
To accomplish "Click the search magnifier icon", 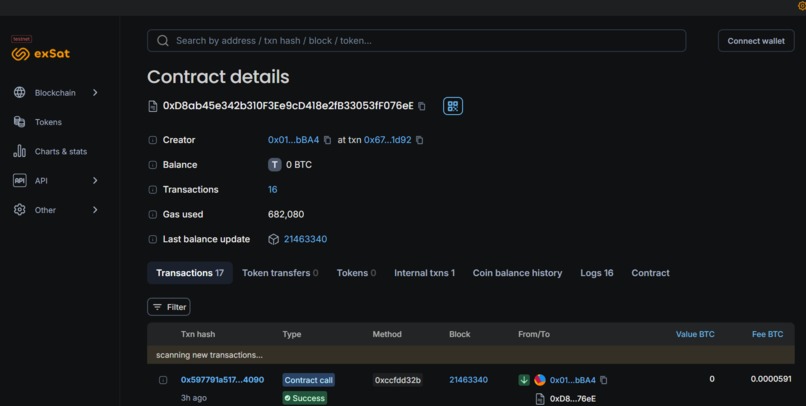I will coord(163,41).
